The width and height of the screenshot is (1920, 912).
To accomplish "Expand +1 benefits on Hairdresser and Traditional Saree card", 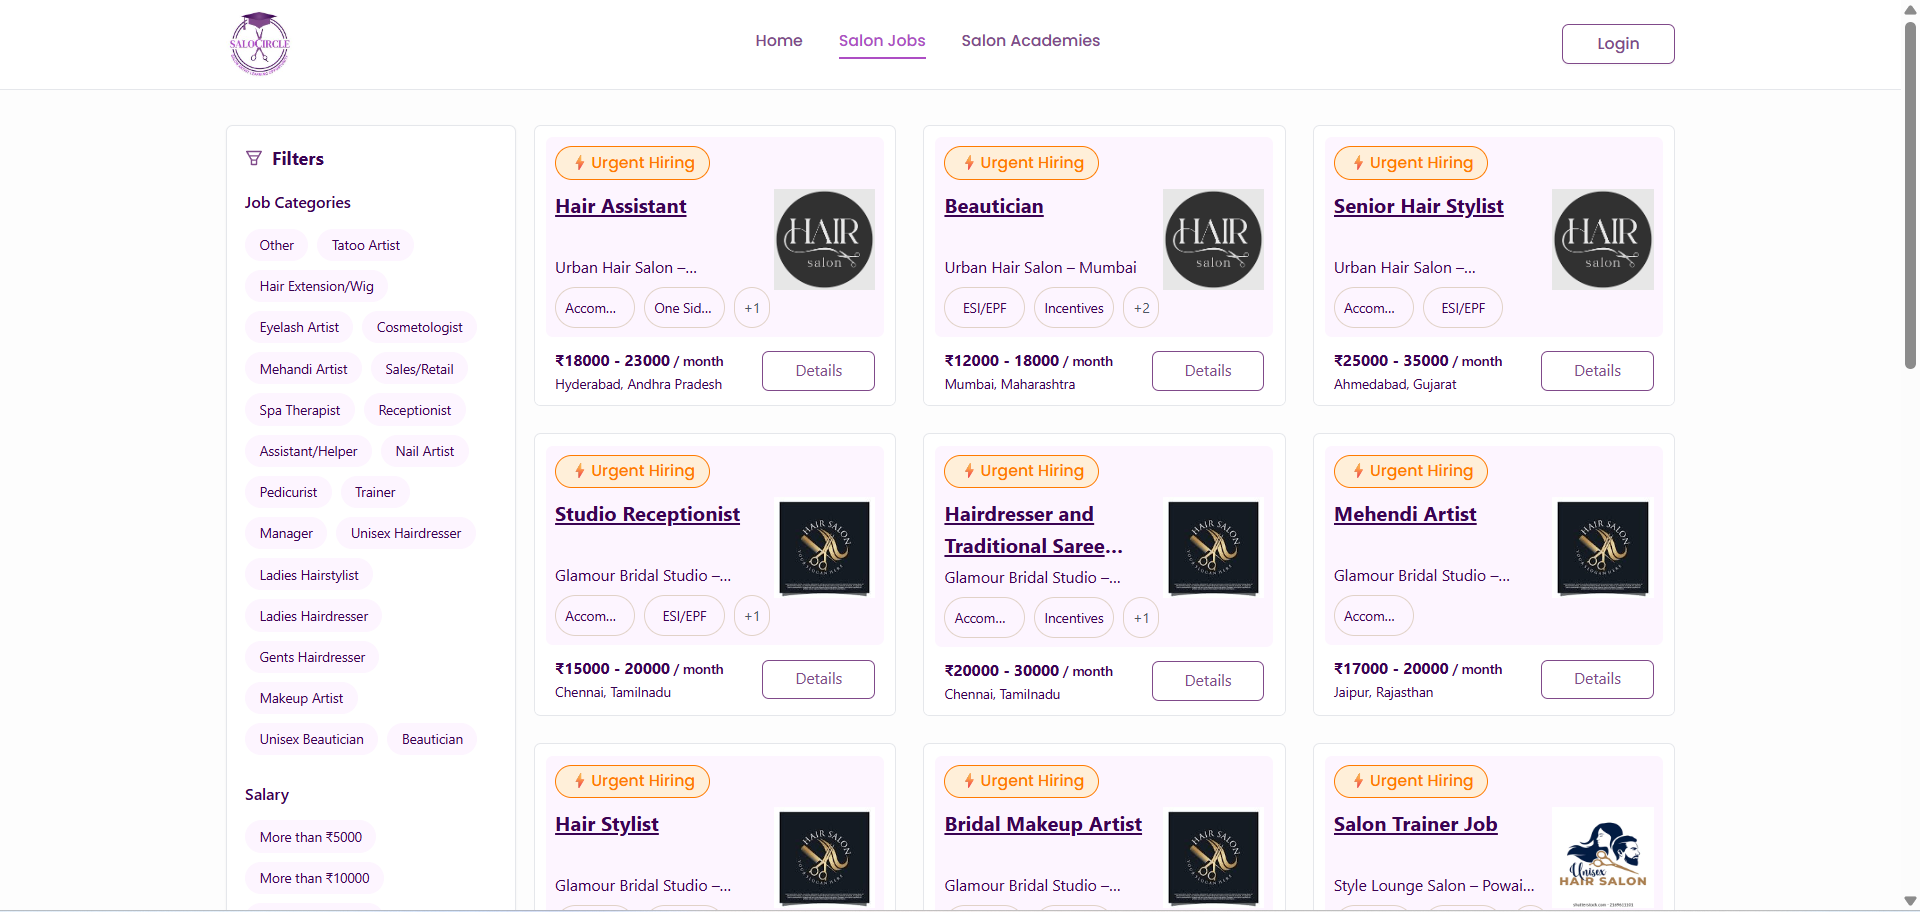I will pos(1141,618).
